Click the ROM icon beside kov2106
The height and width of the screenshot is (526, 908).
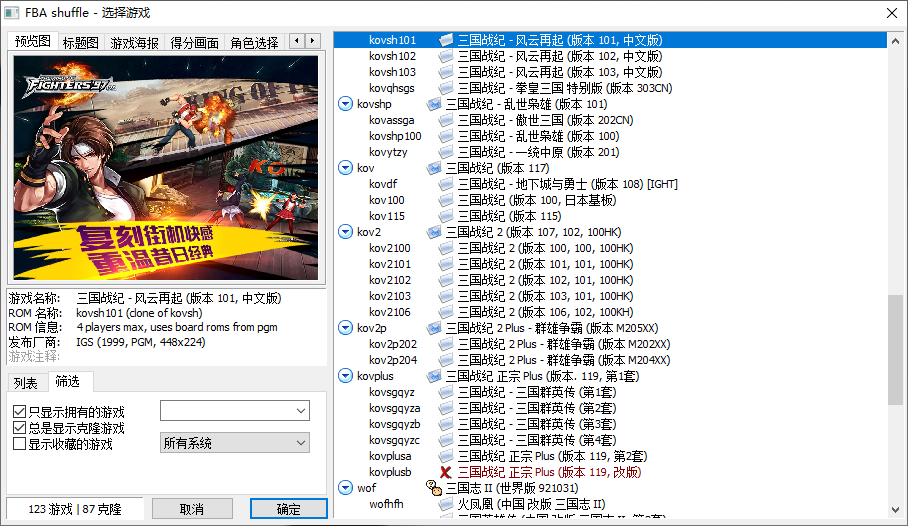tap(446, 312)
